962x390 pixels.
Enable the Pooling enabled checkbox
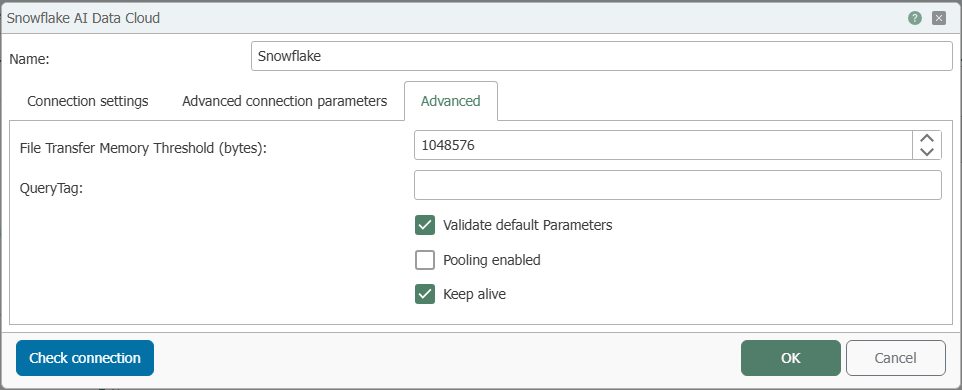[x=425, y=260]
